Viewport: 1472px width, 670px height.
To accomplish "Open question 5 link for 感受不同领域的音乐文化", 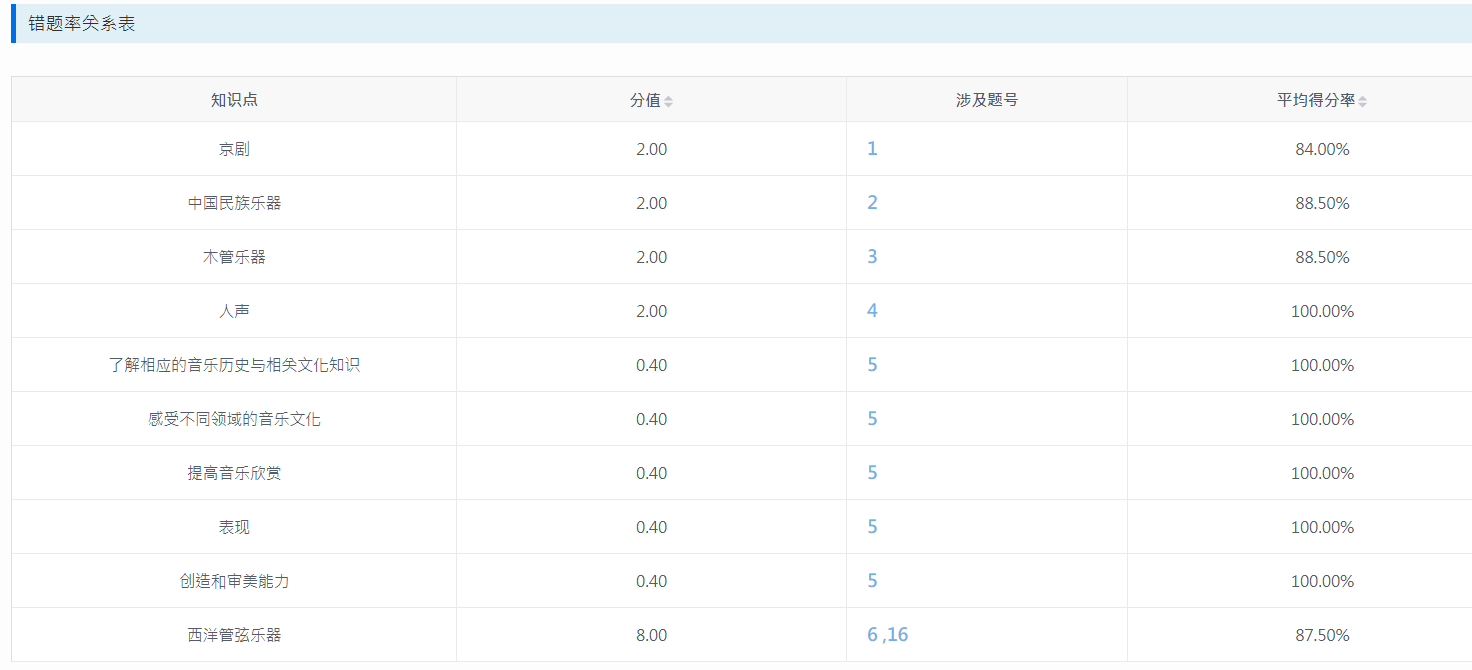I will [872, 419].
